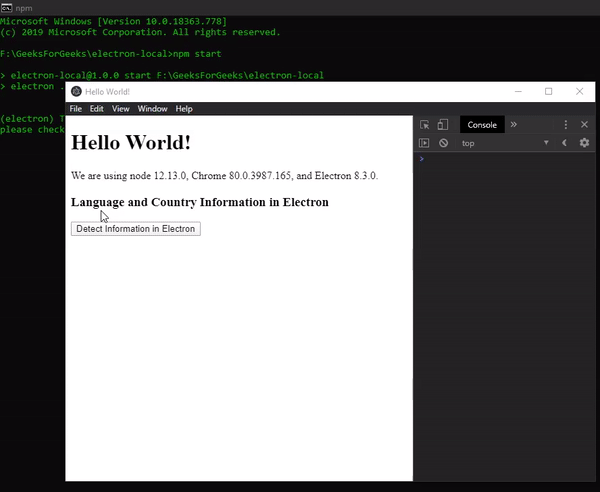Open the Window menu
This screenshot has height=492, width=600.
(x=153, y=109)
